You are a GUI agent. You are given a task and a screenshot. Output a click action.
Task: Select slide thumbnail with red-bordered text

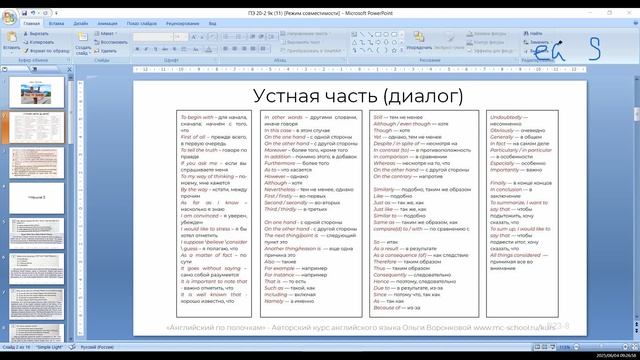(36, 163)
